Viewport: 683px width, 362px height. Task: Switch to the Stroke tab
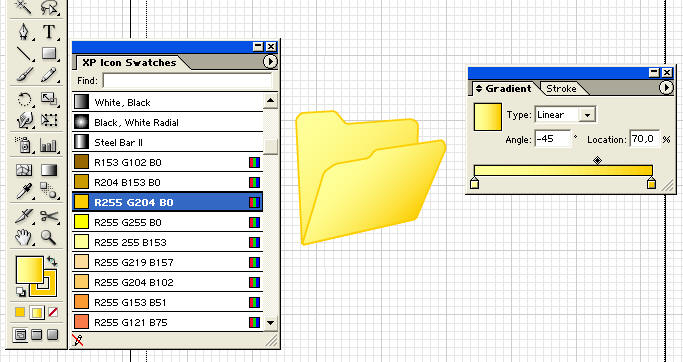point(561,88)
